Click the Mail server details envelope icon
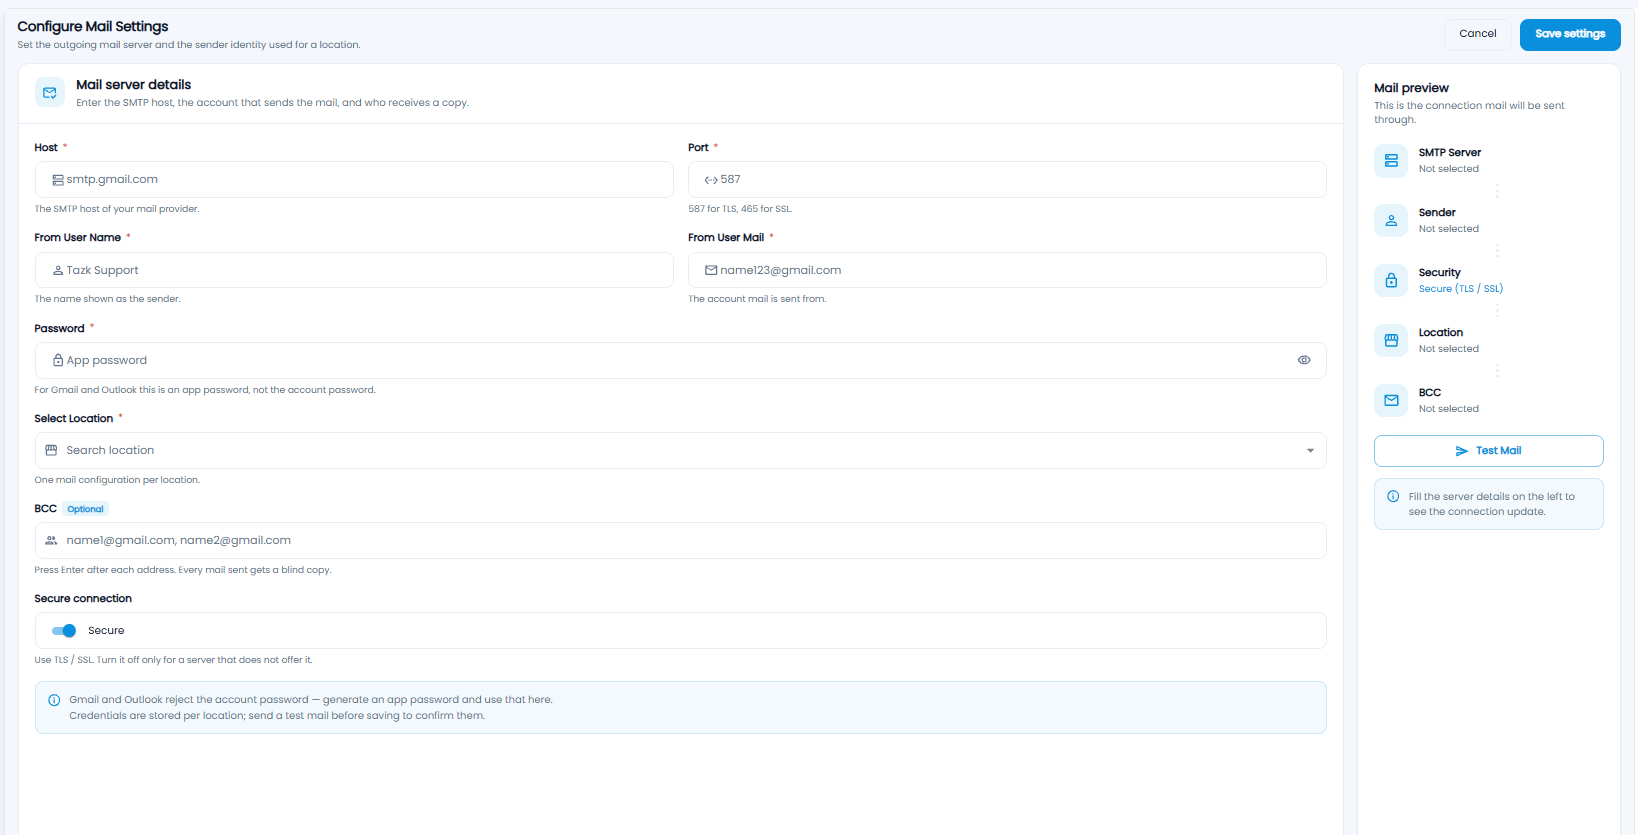 coord(50,93)
